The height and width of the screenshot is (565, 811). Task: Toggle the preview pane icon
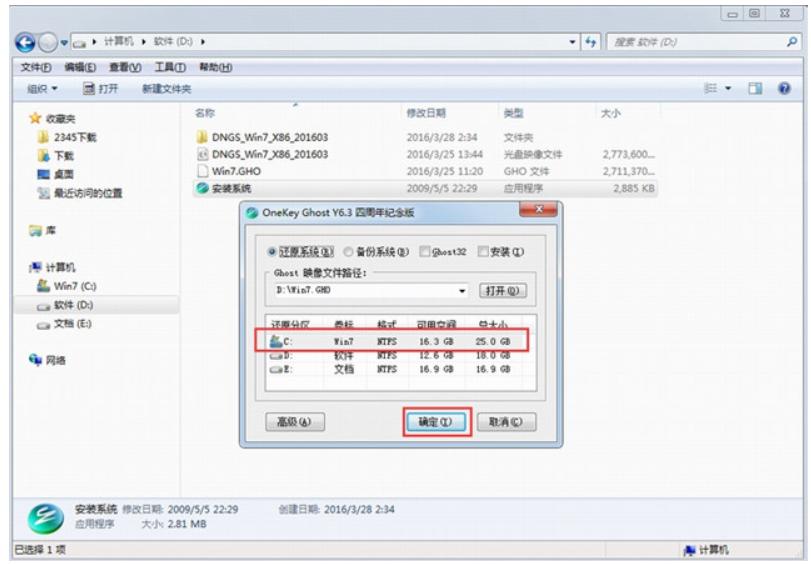(x=755, y=88)
